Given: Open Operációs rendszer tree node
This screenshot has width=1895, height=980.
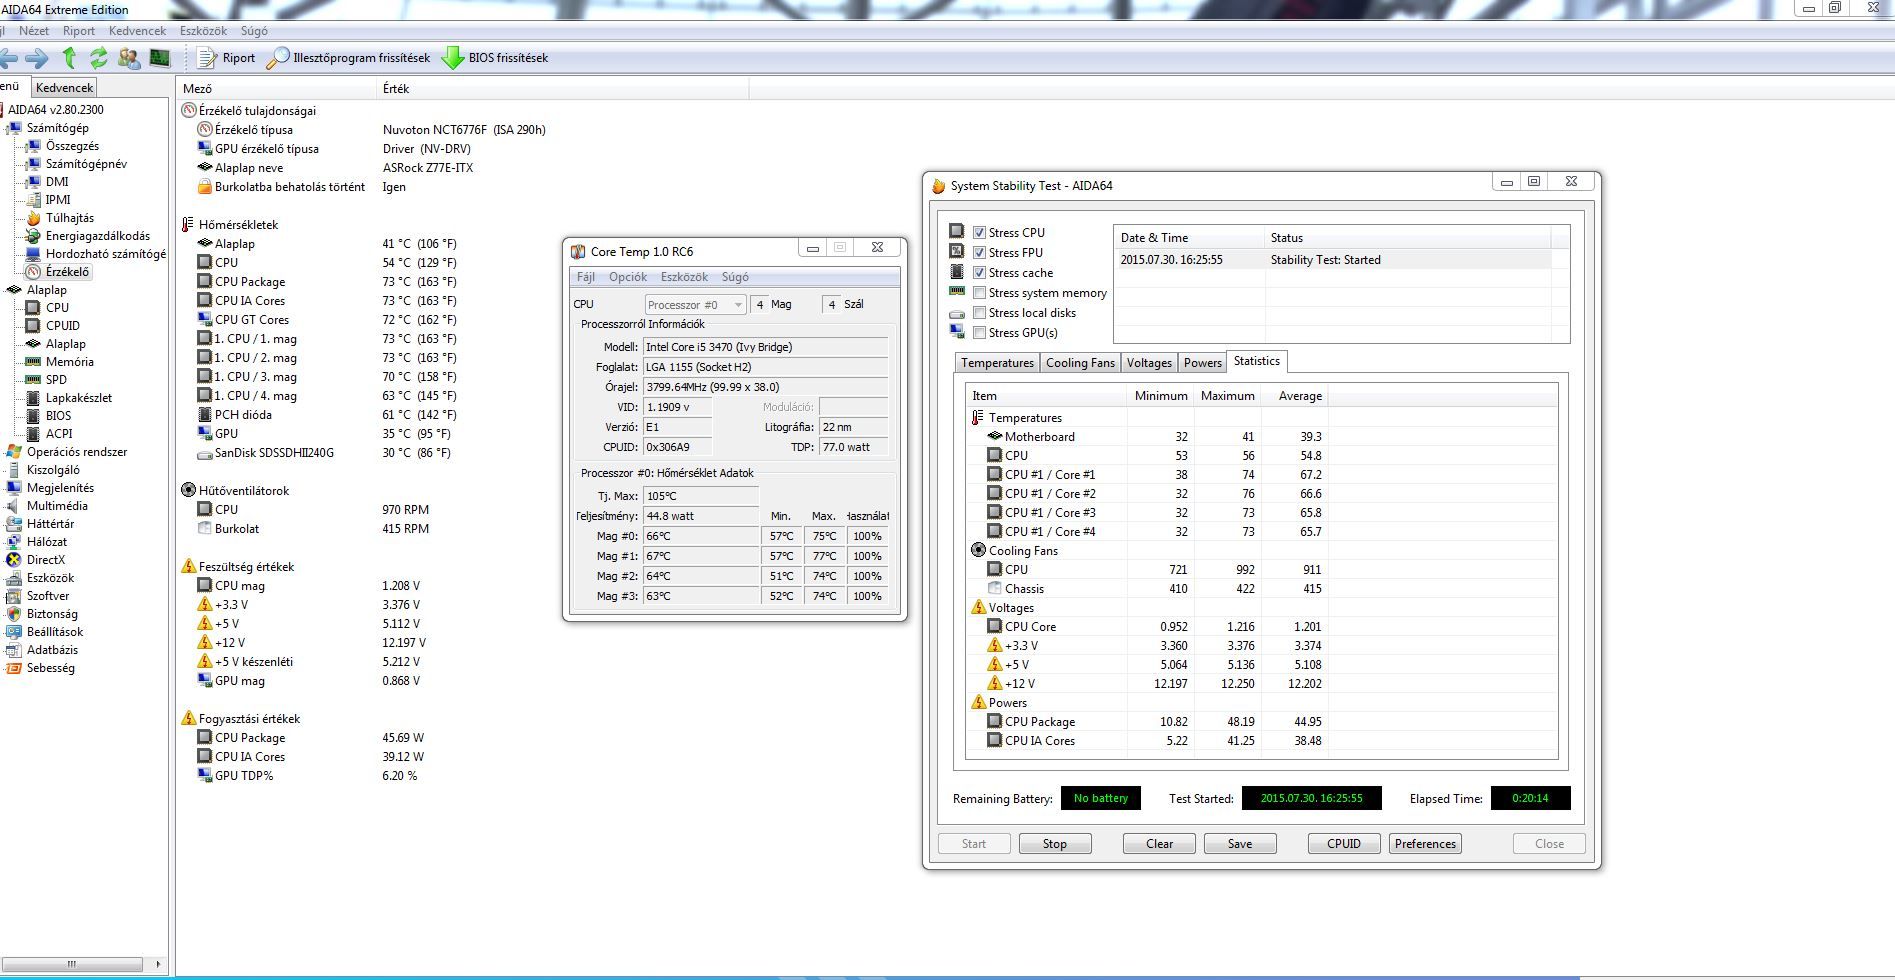Looking at the screenshot, I should tap(76, 452).
